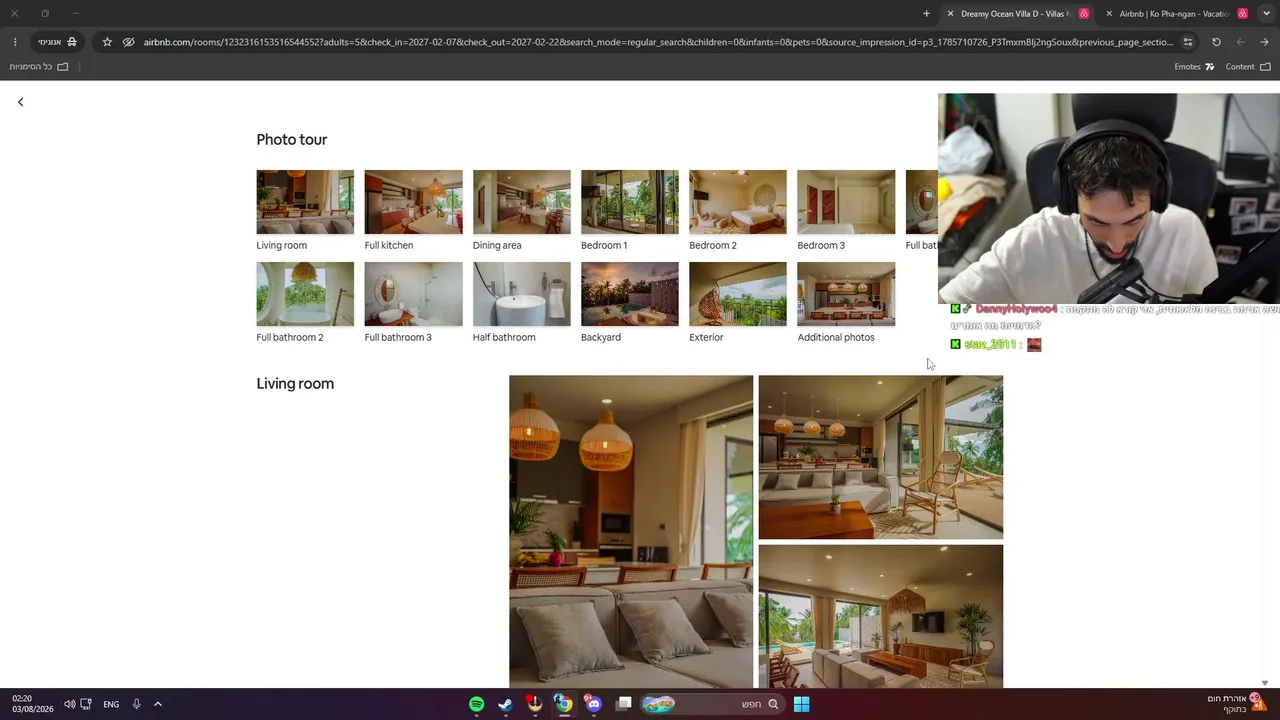Viewport: 1280px width, 720px height.
Task: Click the 'Living room' section heading
Action: (x=295, y=384)
